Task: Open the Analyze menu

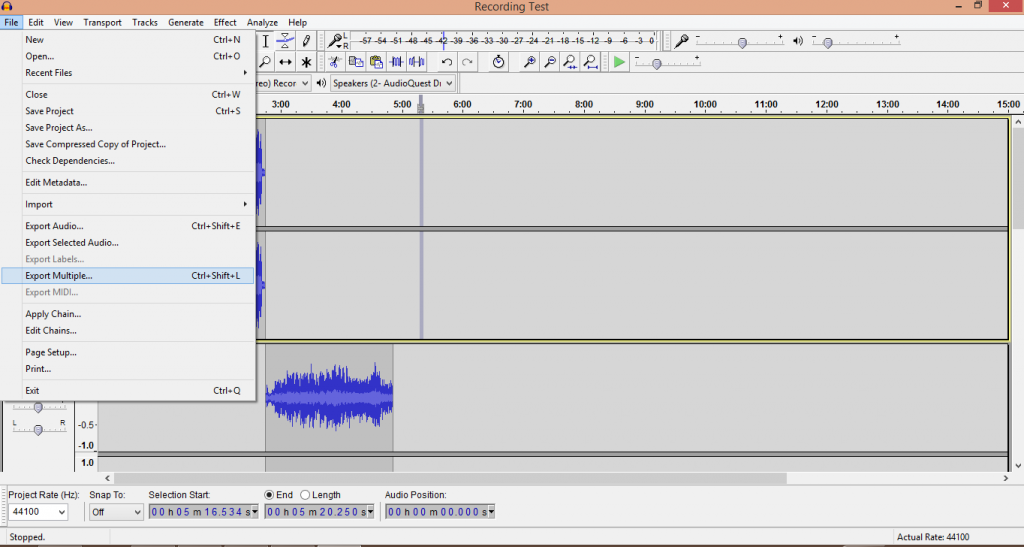Action: click(262, 22)
